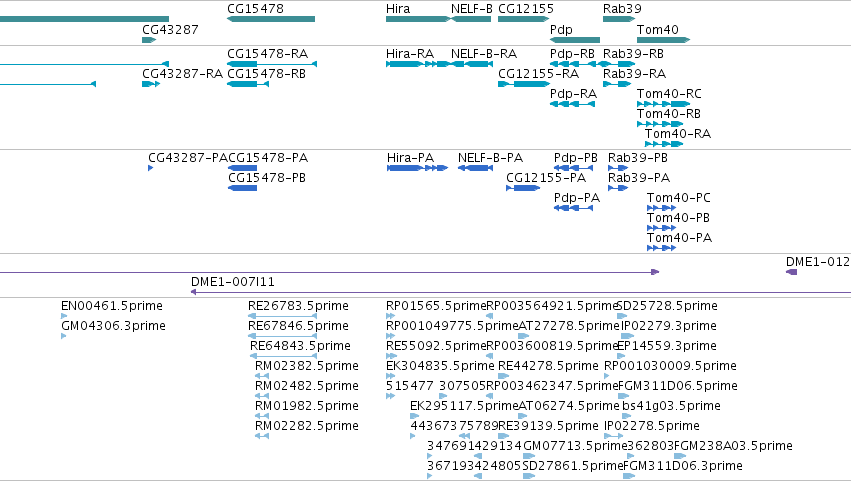Select the CG12155 gene label

click(526, 9)
